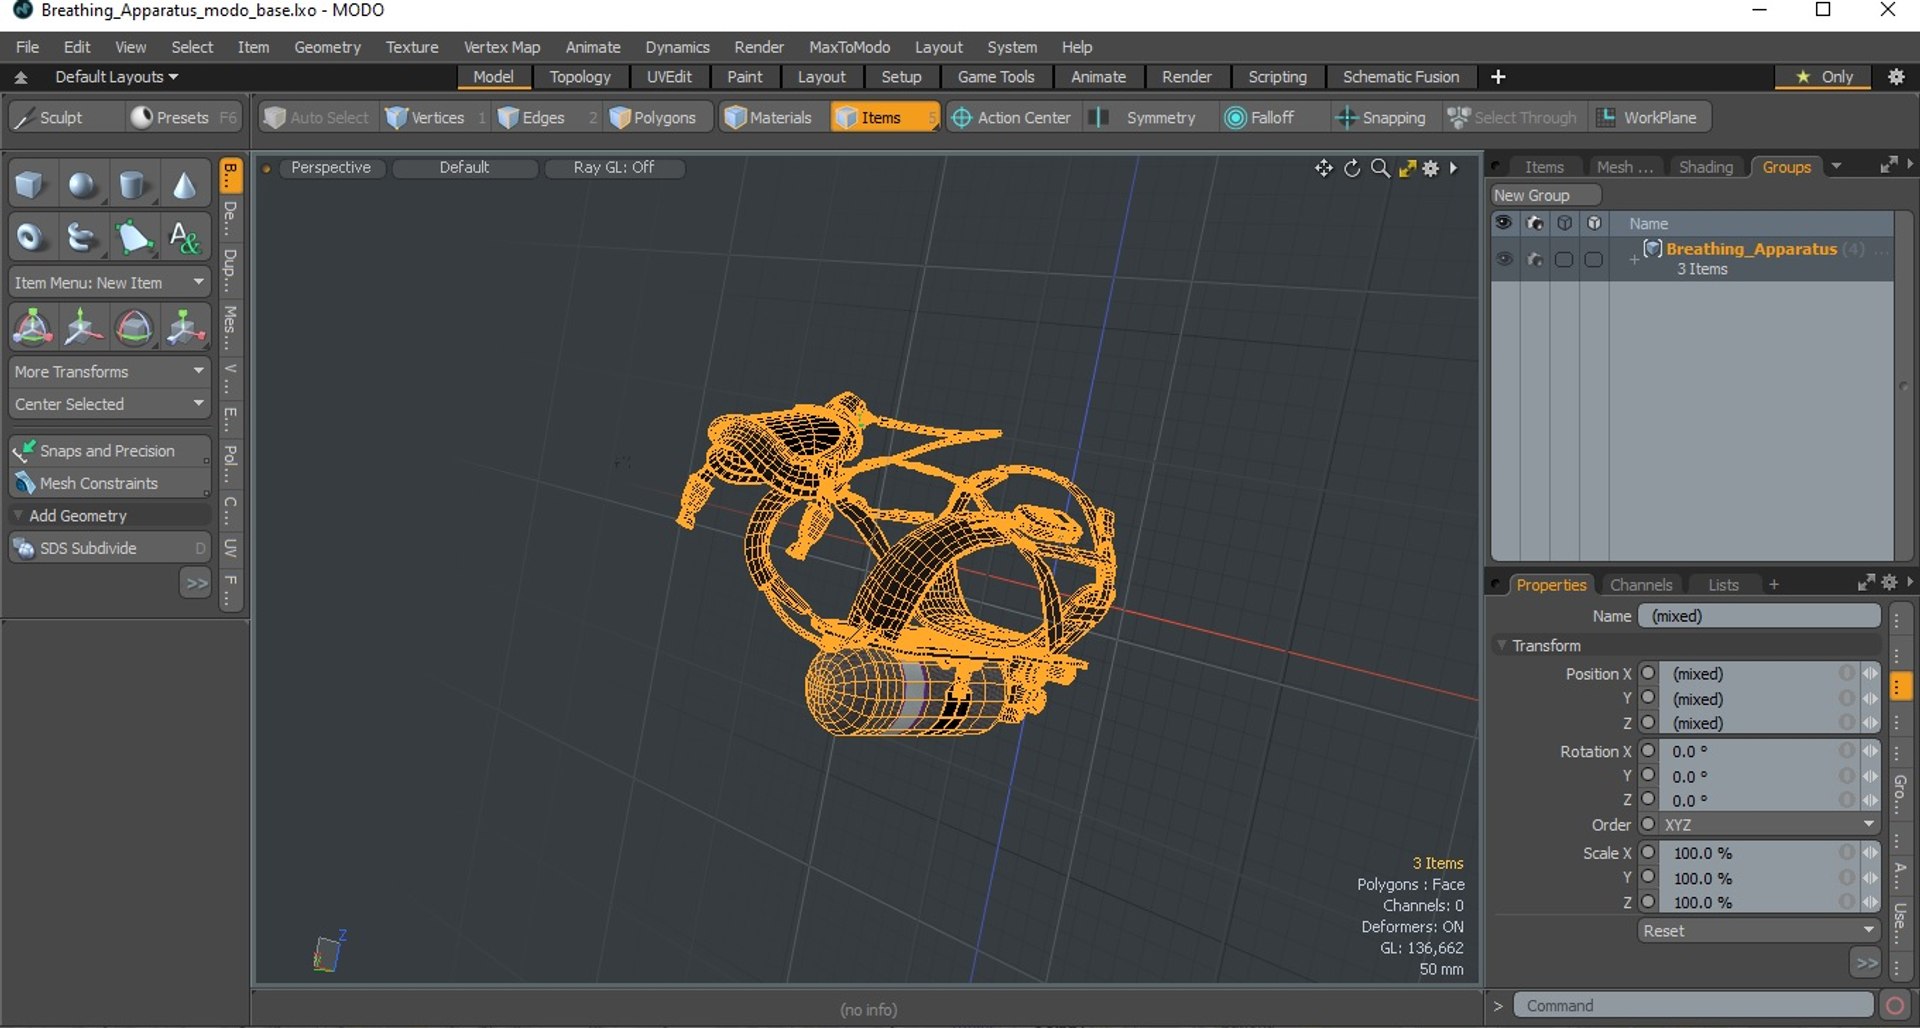Click the New Group button

pos(1532,195)
